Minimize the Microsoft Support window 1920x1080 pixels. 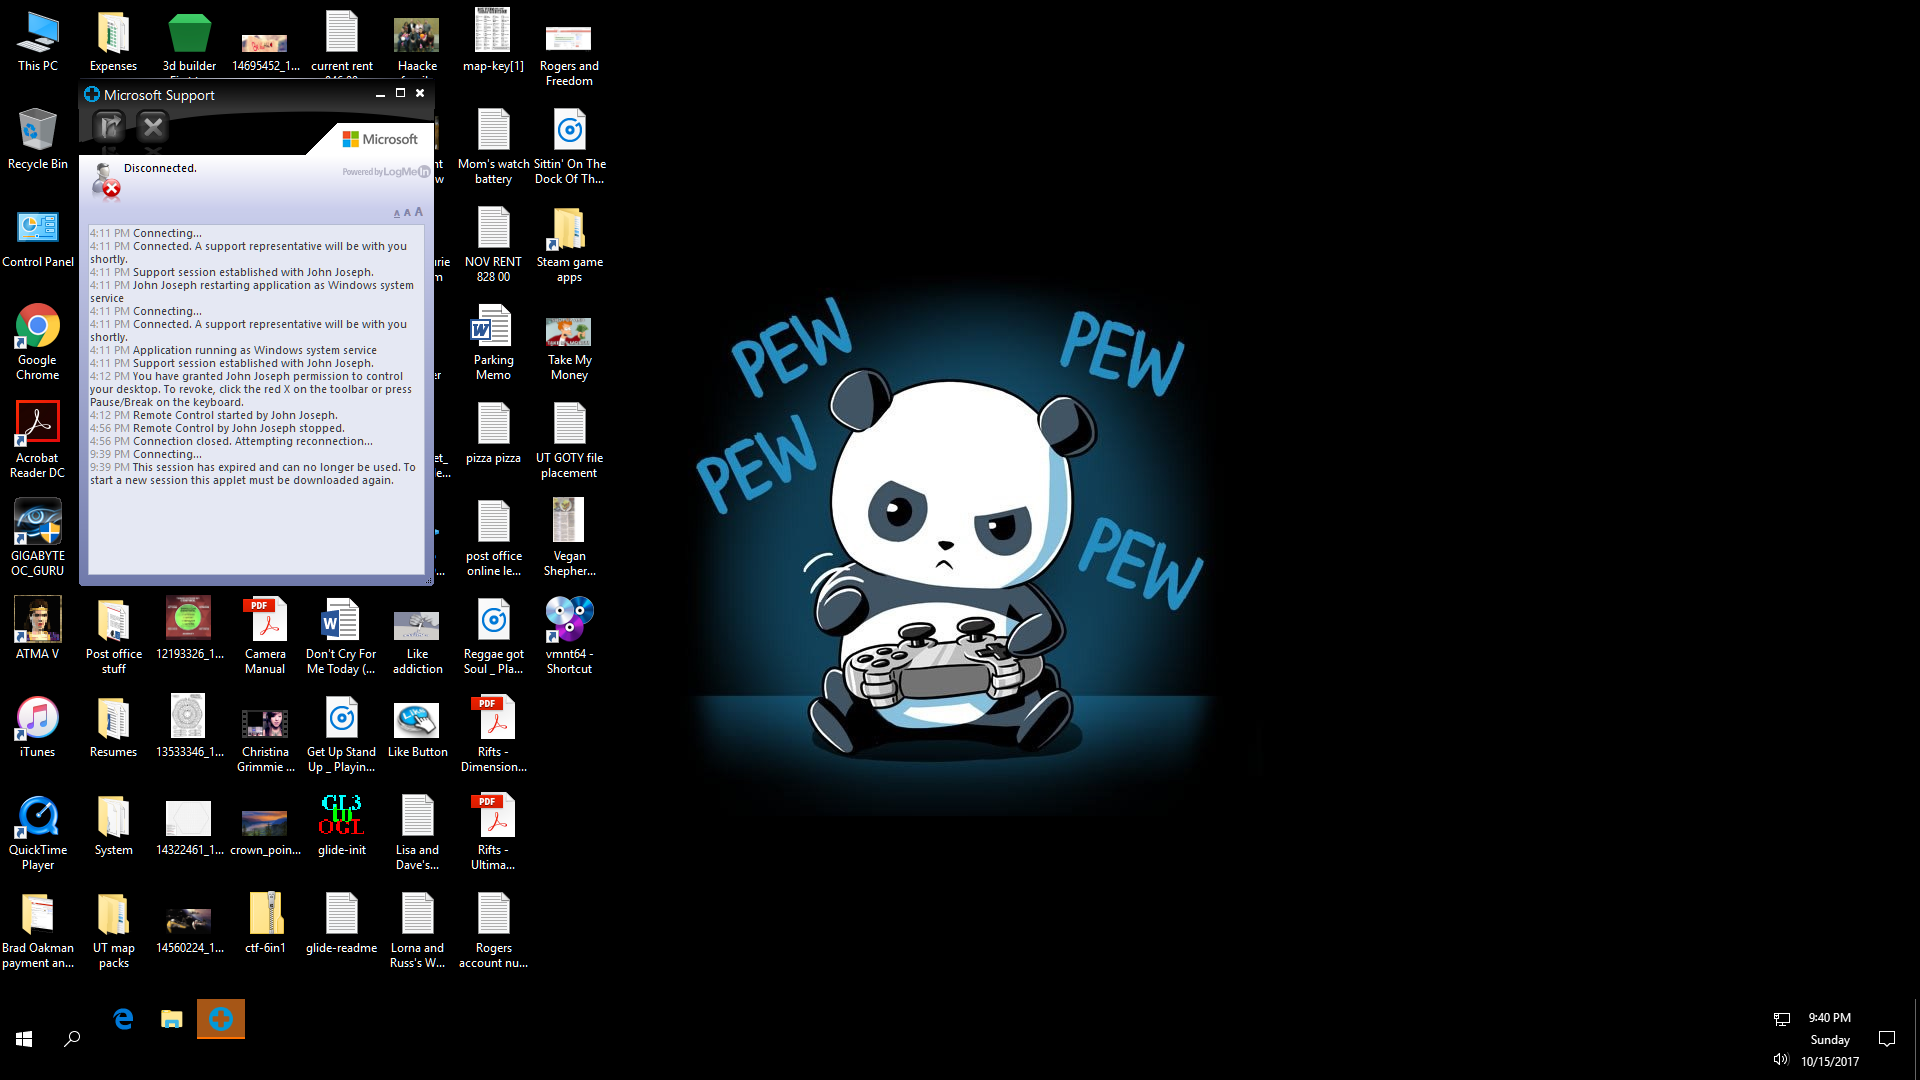pyautogui.click(x=380, y=94)
